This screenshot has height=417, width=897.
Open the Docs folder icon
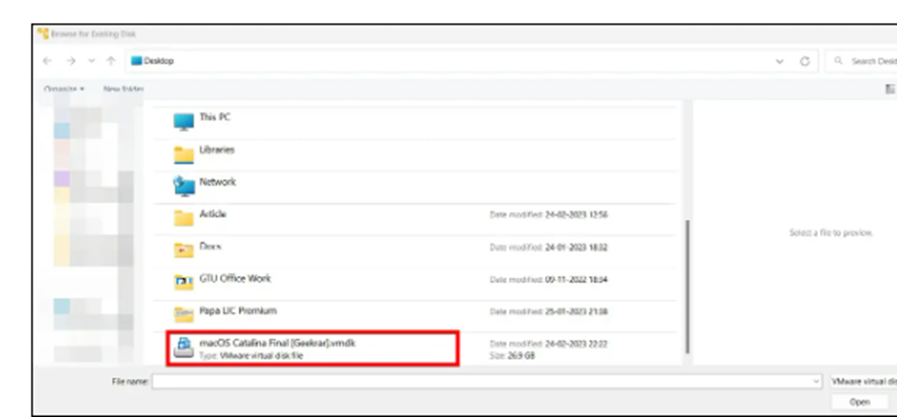(184, 250)
